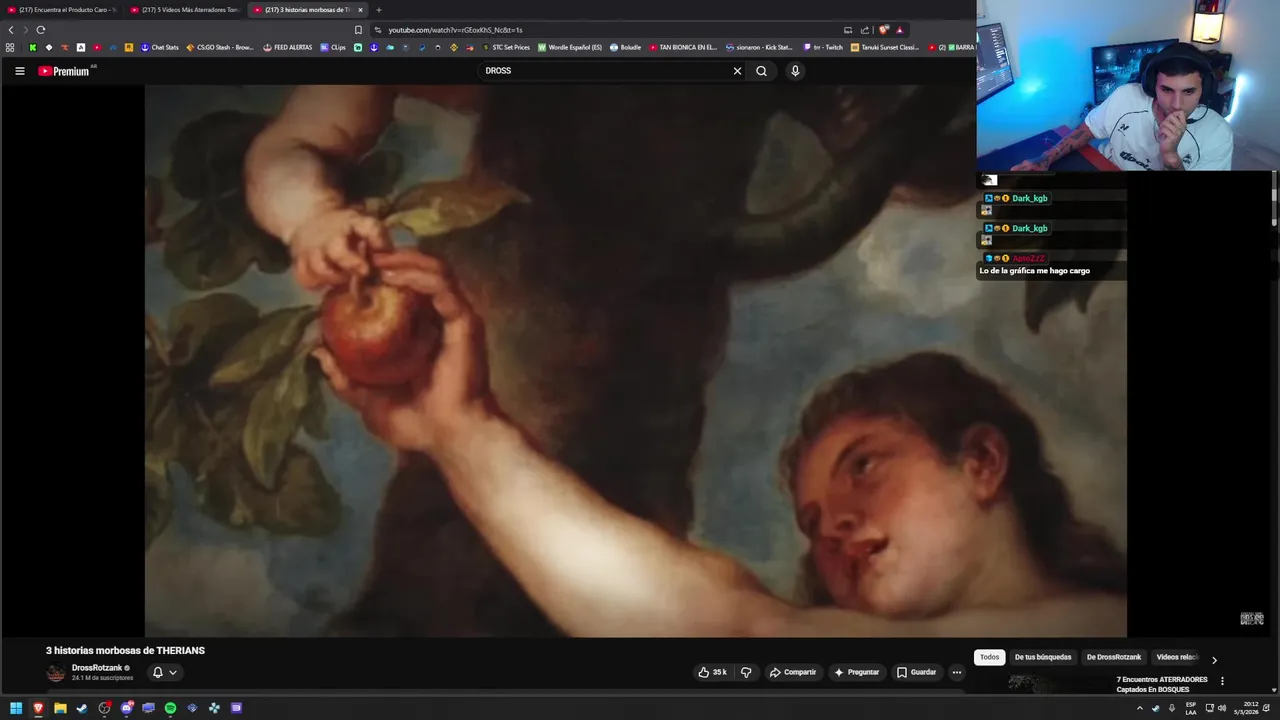
Task: Select the Todos filter chip
Action: pyautogui.click(x=989, y=657)
